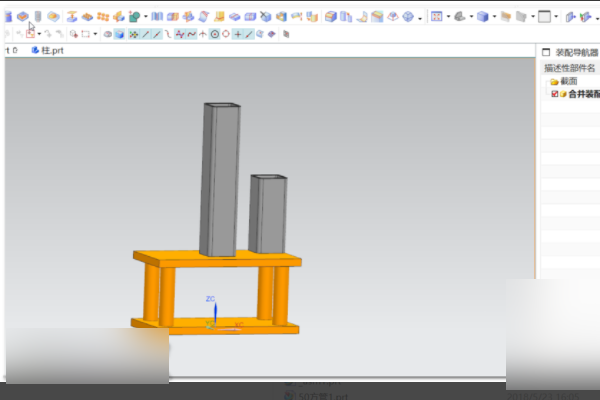Viewport: 600px width, 400px height.
Task: Click the trimetric view gray shape icon
Action: [460, 16]
